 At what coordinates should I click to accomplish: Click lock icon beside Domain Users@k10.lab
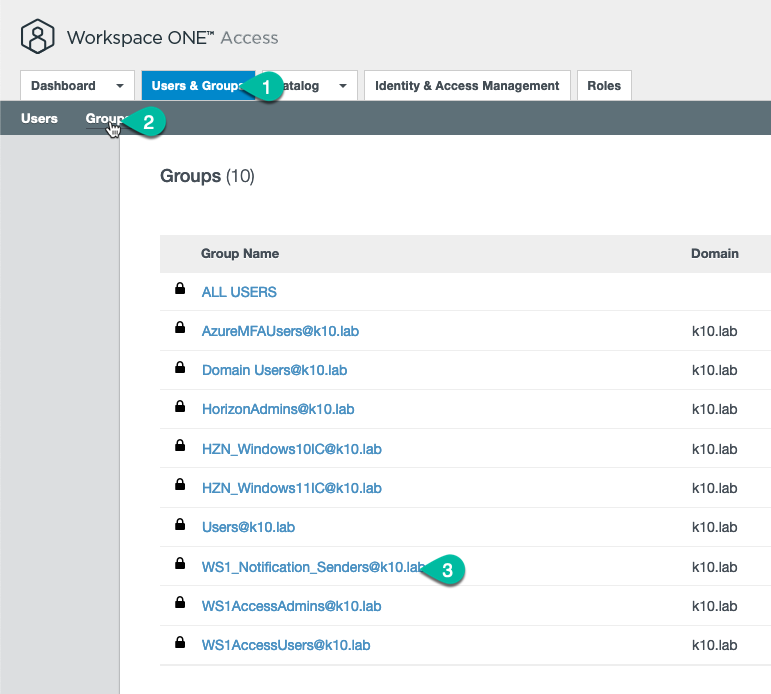180,367
